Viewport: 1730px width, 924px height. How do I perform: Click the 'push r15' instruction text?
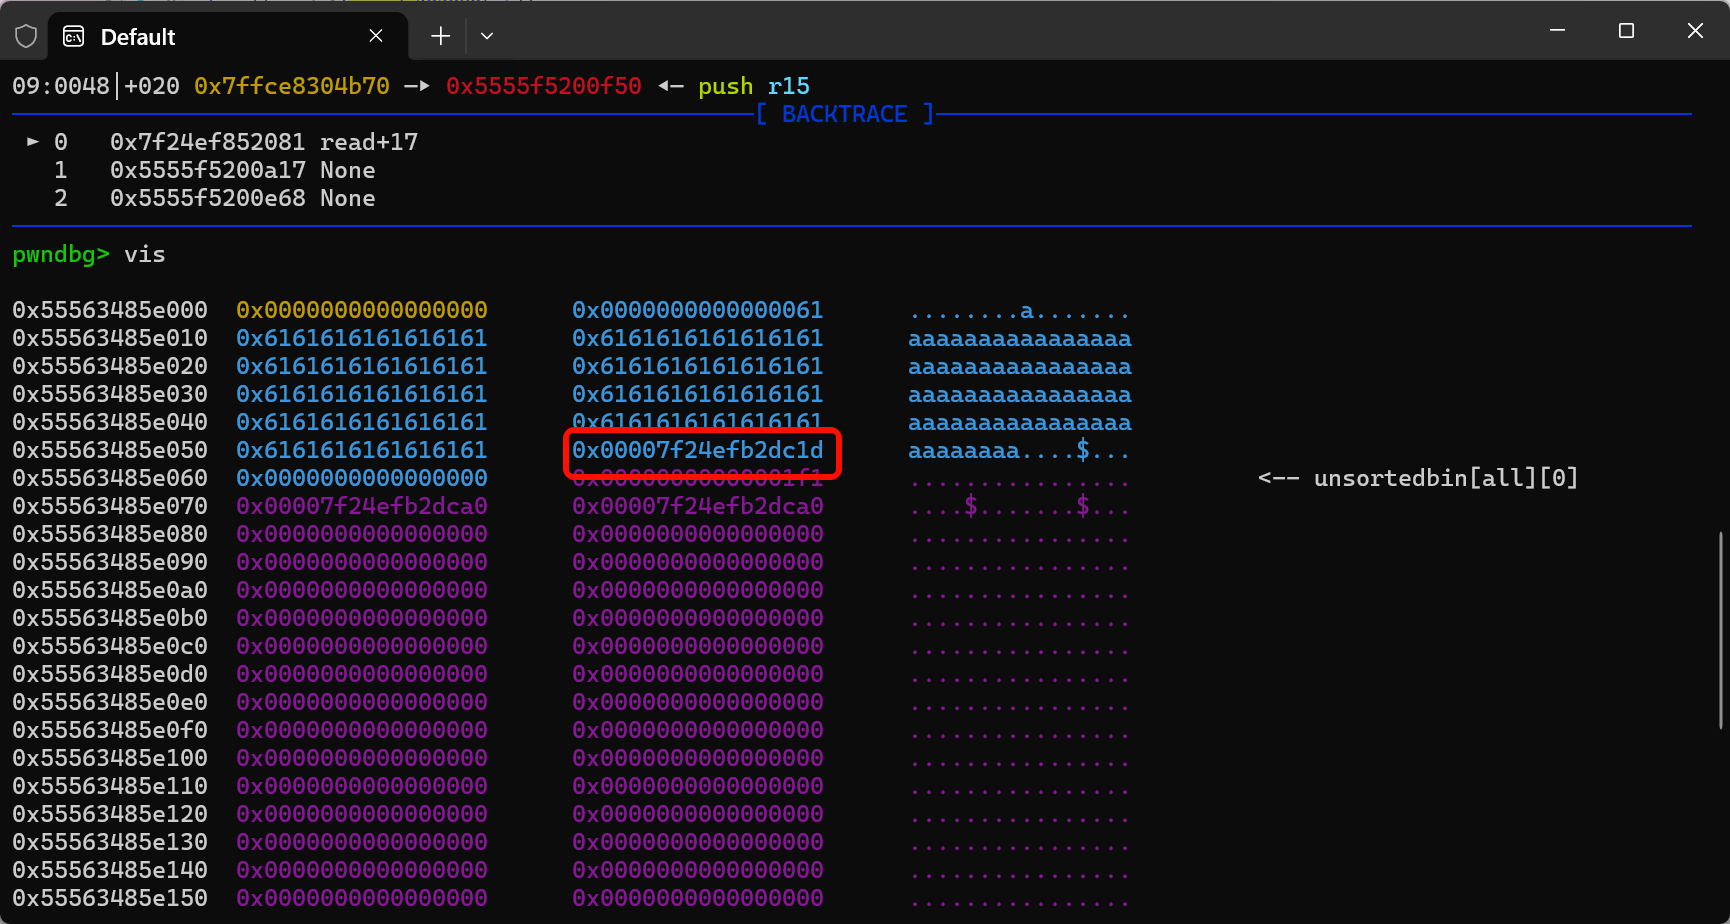754,86
